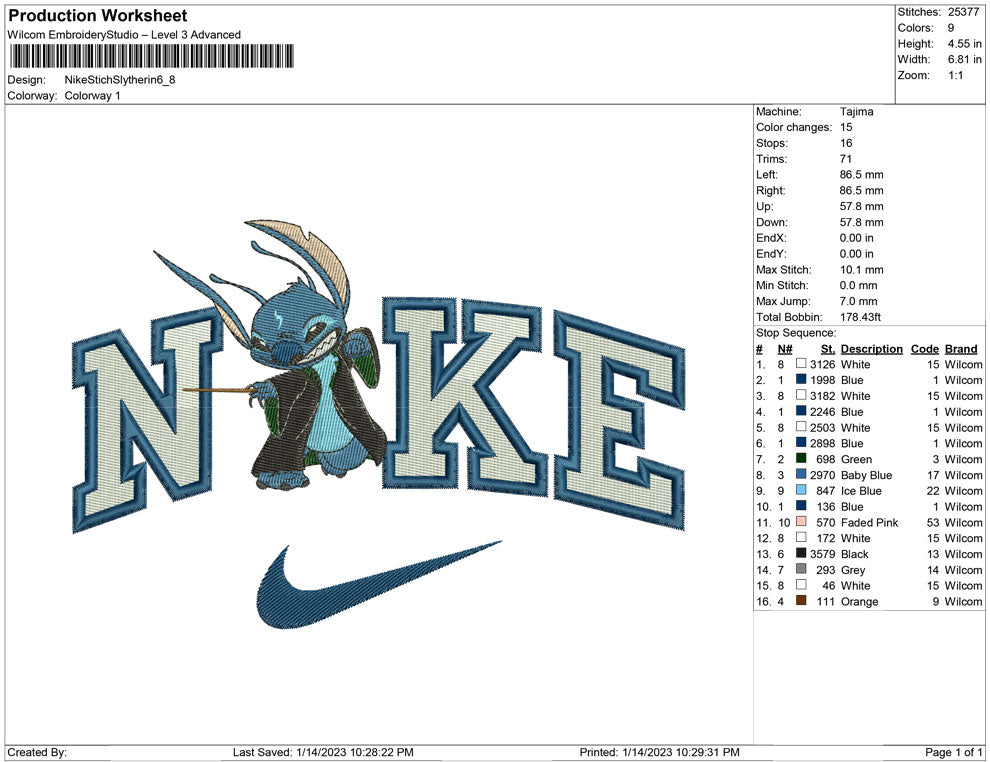
Task: Click the Width value 6.81 in
Action: (x=964, y=59)
